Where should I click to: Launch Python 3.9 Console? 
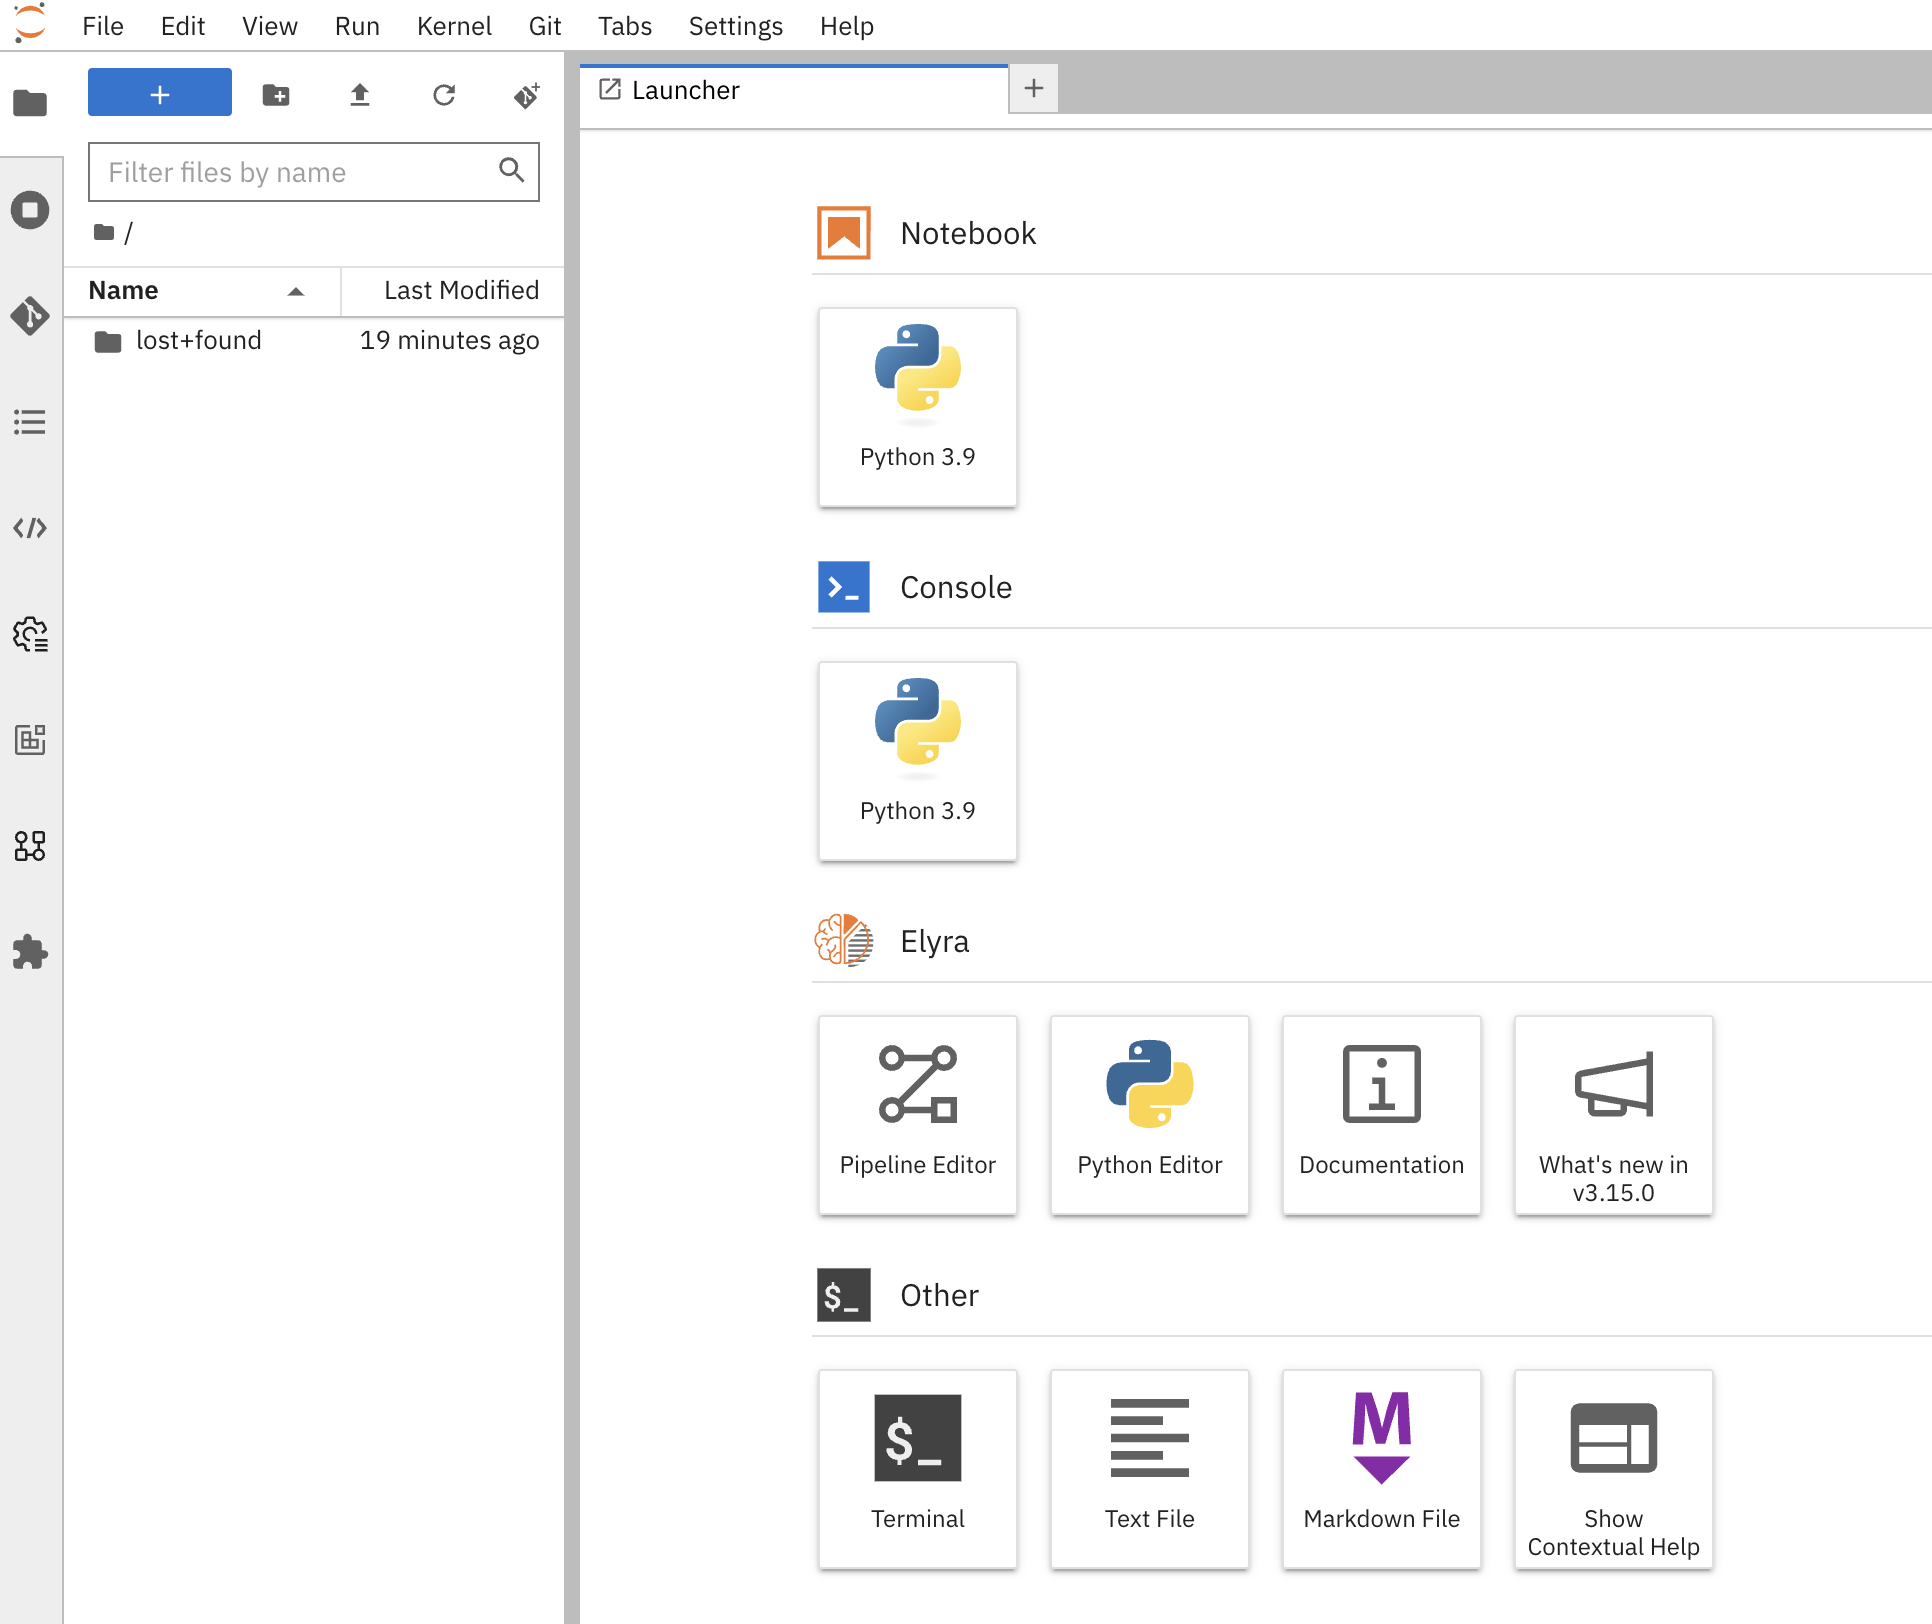tap(918, 761)
